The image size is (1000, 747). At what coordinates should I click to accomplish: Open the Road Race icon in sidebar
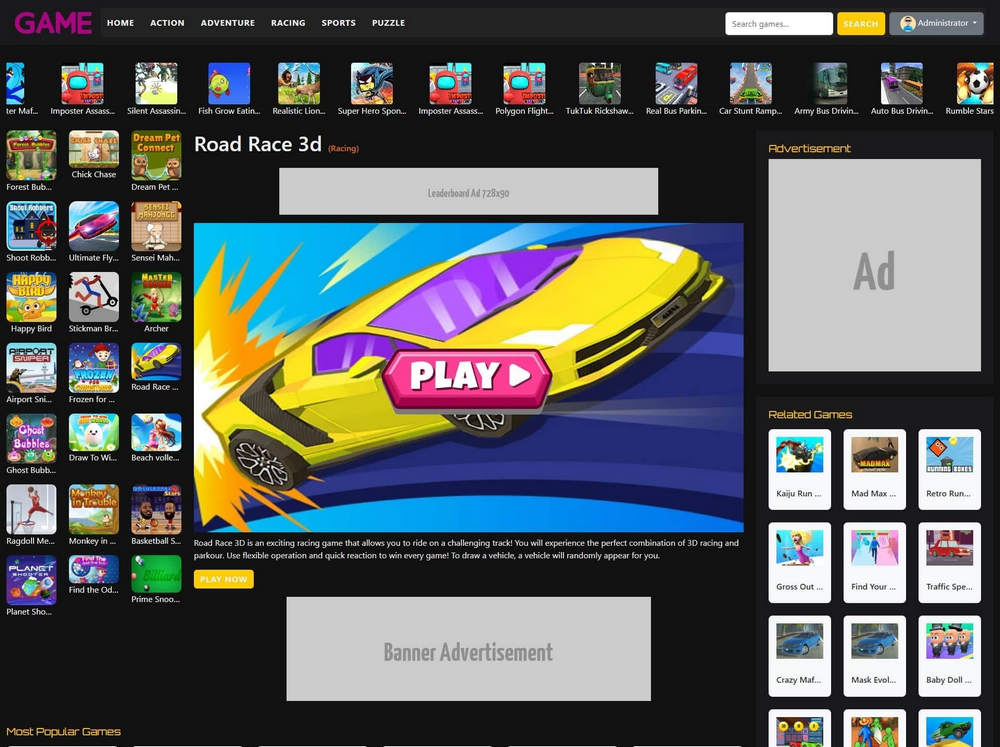pos(156,362)
